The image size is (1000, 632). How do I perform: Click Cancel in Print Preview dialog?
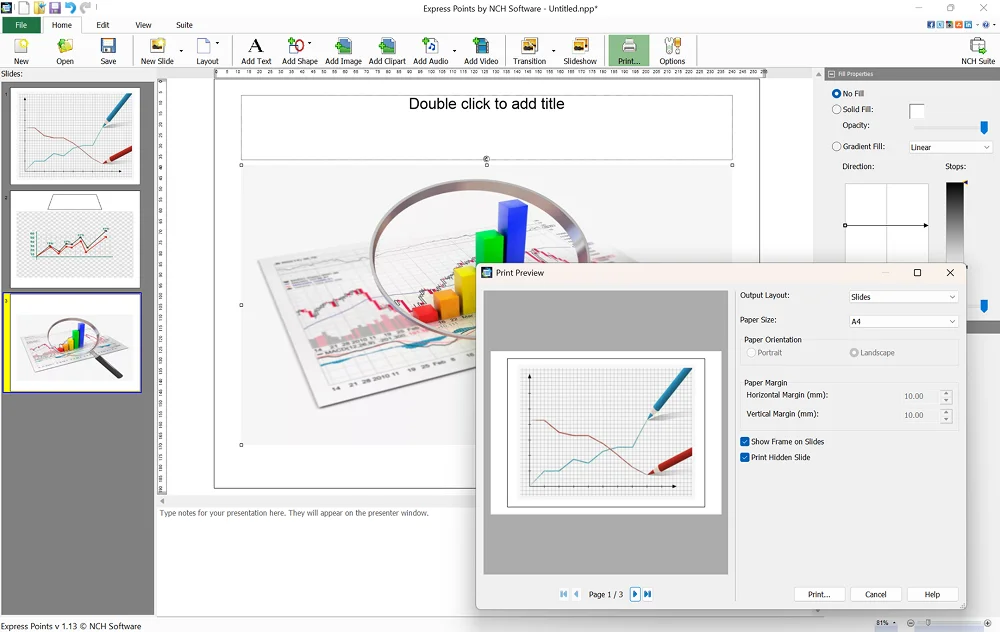(x=875, y=594)
